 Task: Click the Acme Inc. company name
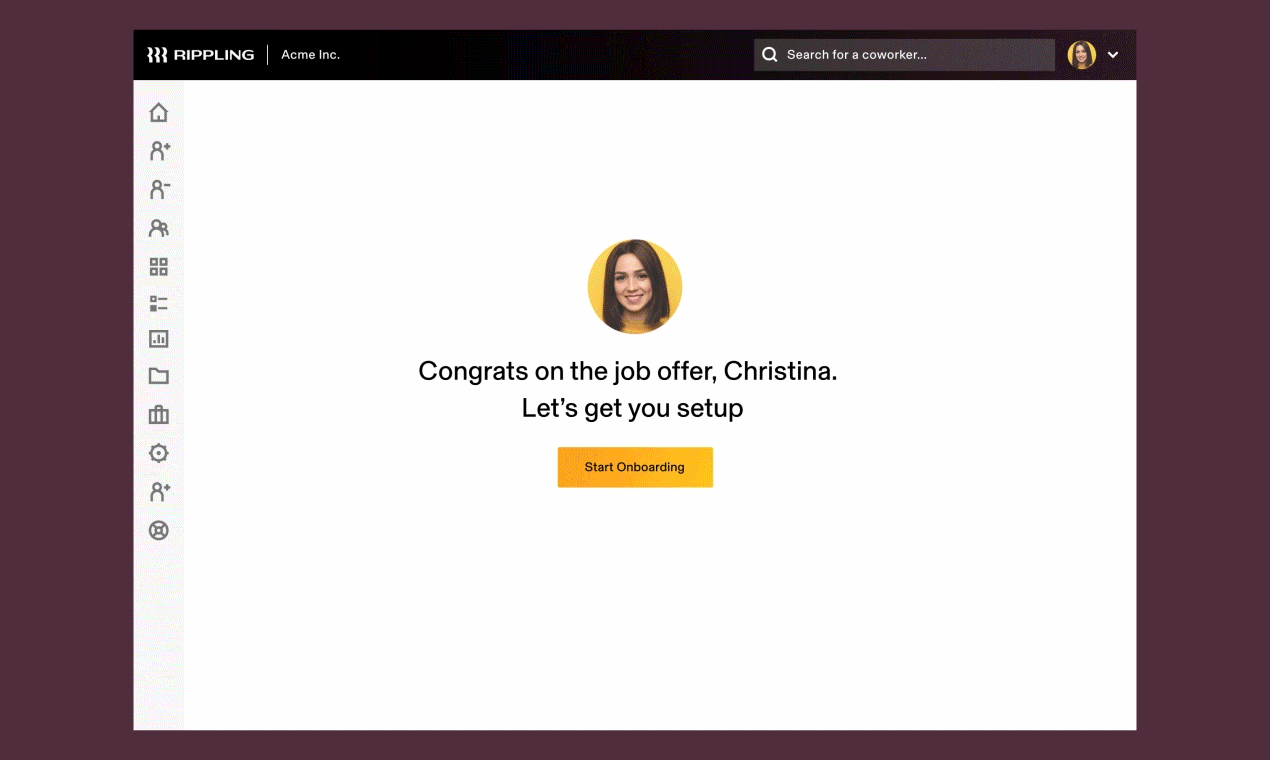coord(310,55)
